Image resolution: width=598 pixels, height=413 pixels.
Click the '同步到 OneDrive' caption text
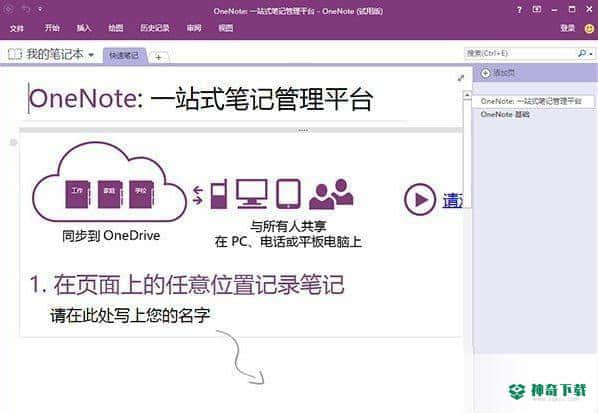(x=111, y=236)
